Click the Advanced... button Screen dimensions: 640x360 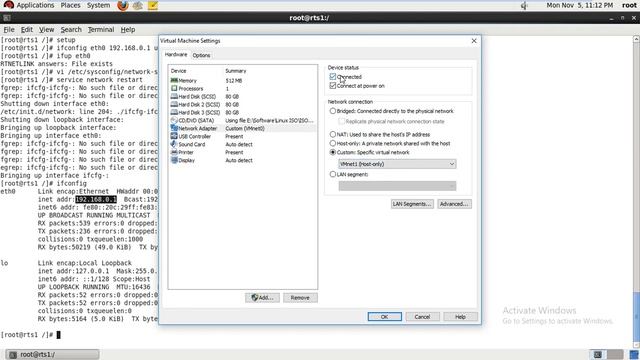(x=454, y=204)
